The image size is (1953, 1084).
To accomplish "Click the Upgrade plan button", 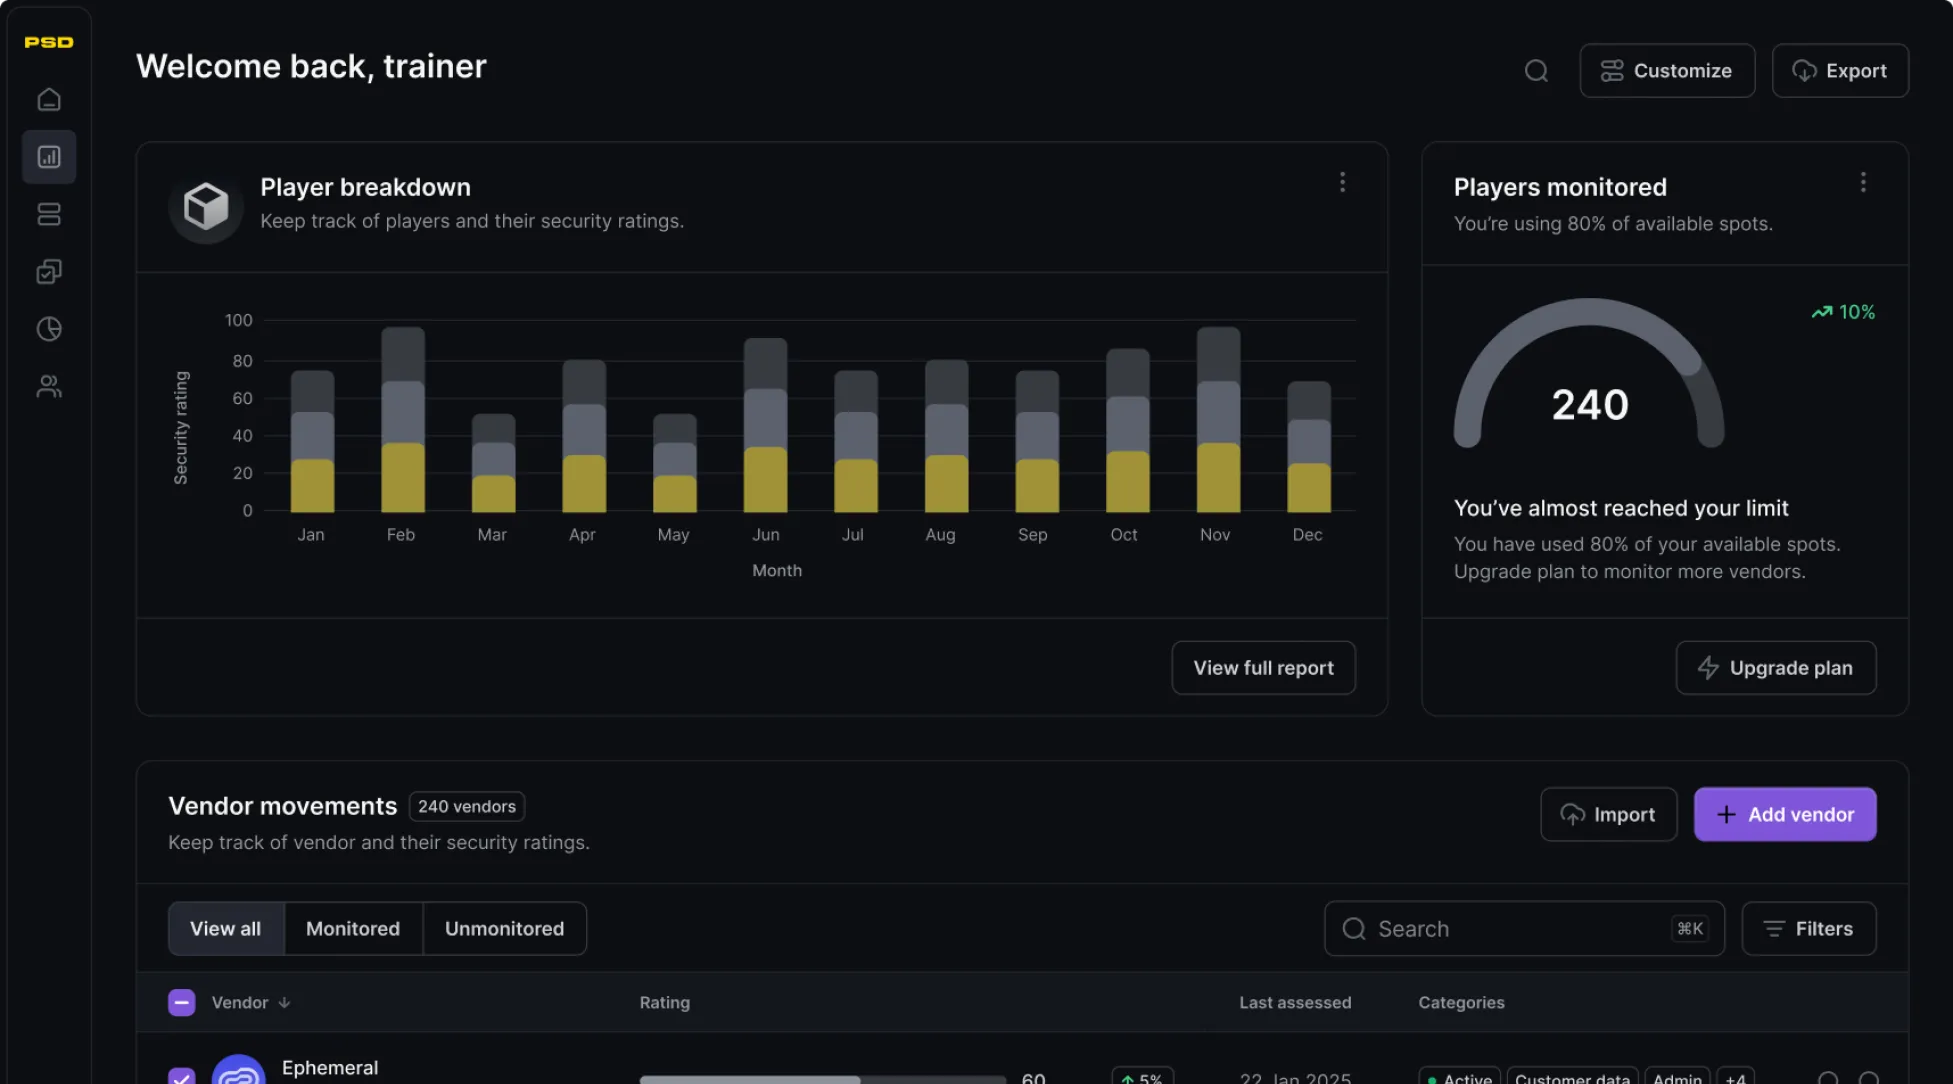I will pyautogui.click(x=1775, y=667).
